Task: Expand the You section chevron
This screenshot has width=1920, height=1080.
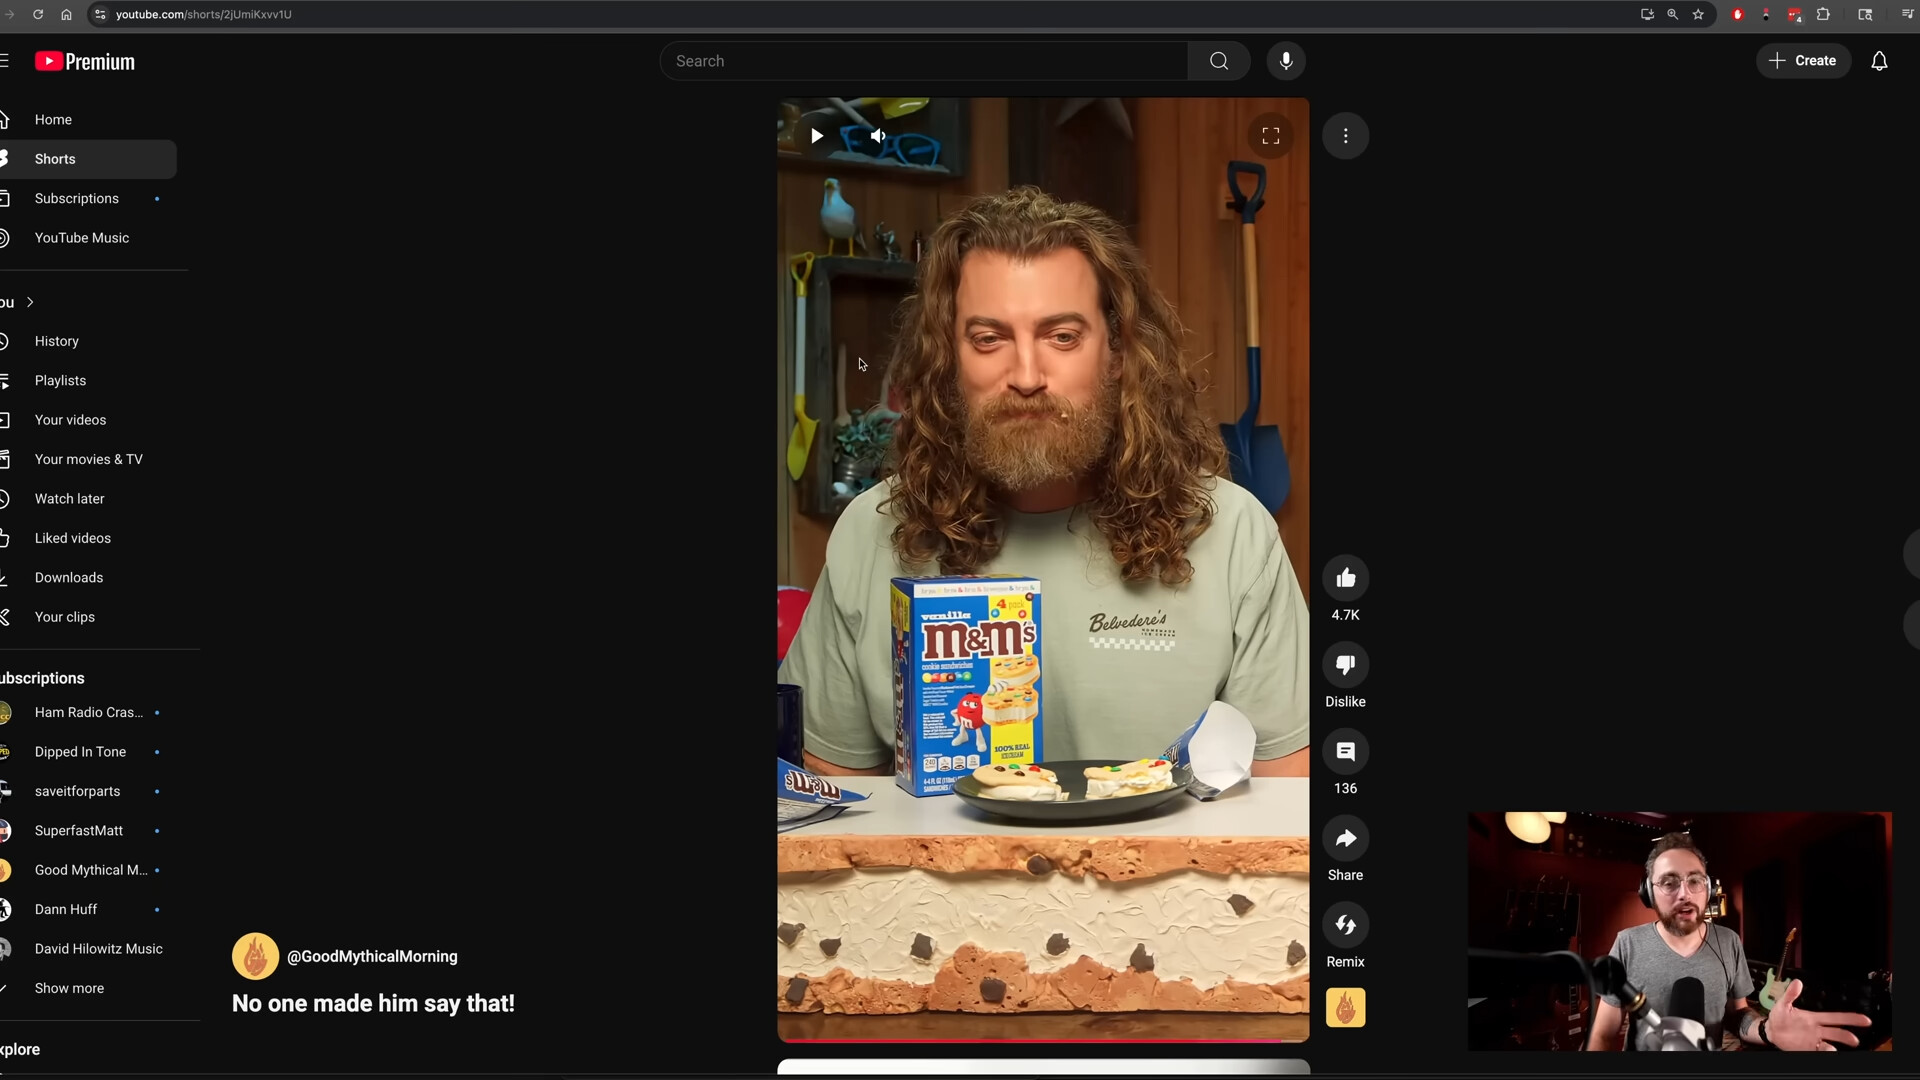Action: pos(30,302)
